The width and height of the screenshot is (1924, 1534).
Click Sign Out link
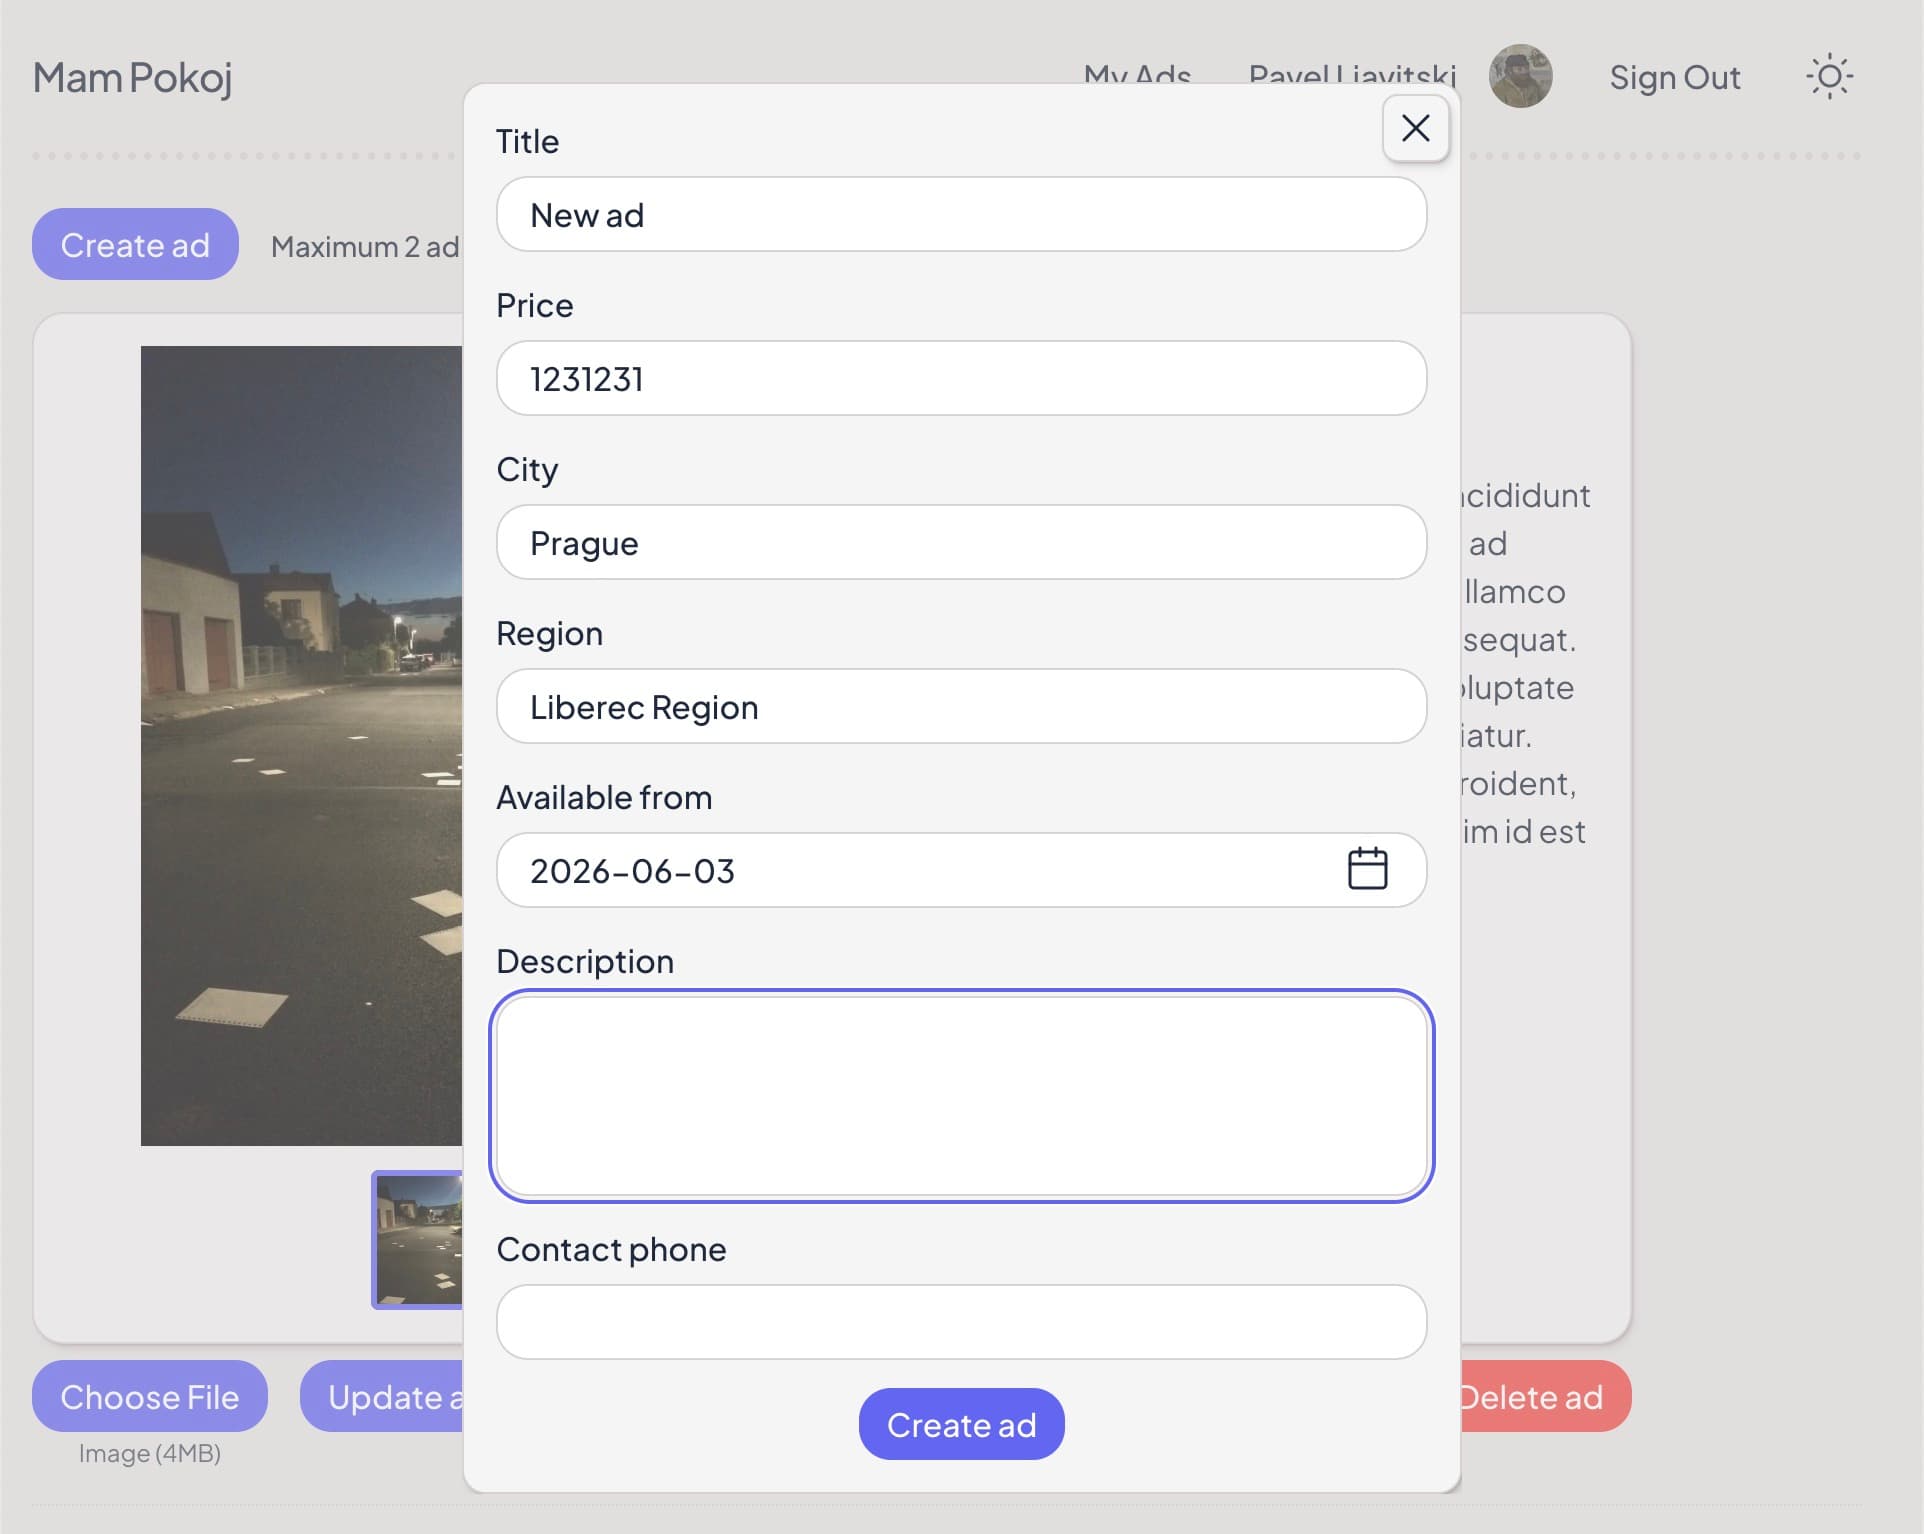click(x=1675, y=77)
